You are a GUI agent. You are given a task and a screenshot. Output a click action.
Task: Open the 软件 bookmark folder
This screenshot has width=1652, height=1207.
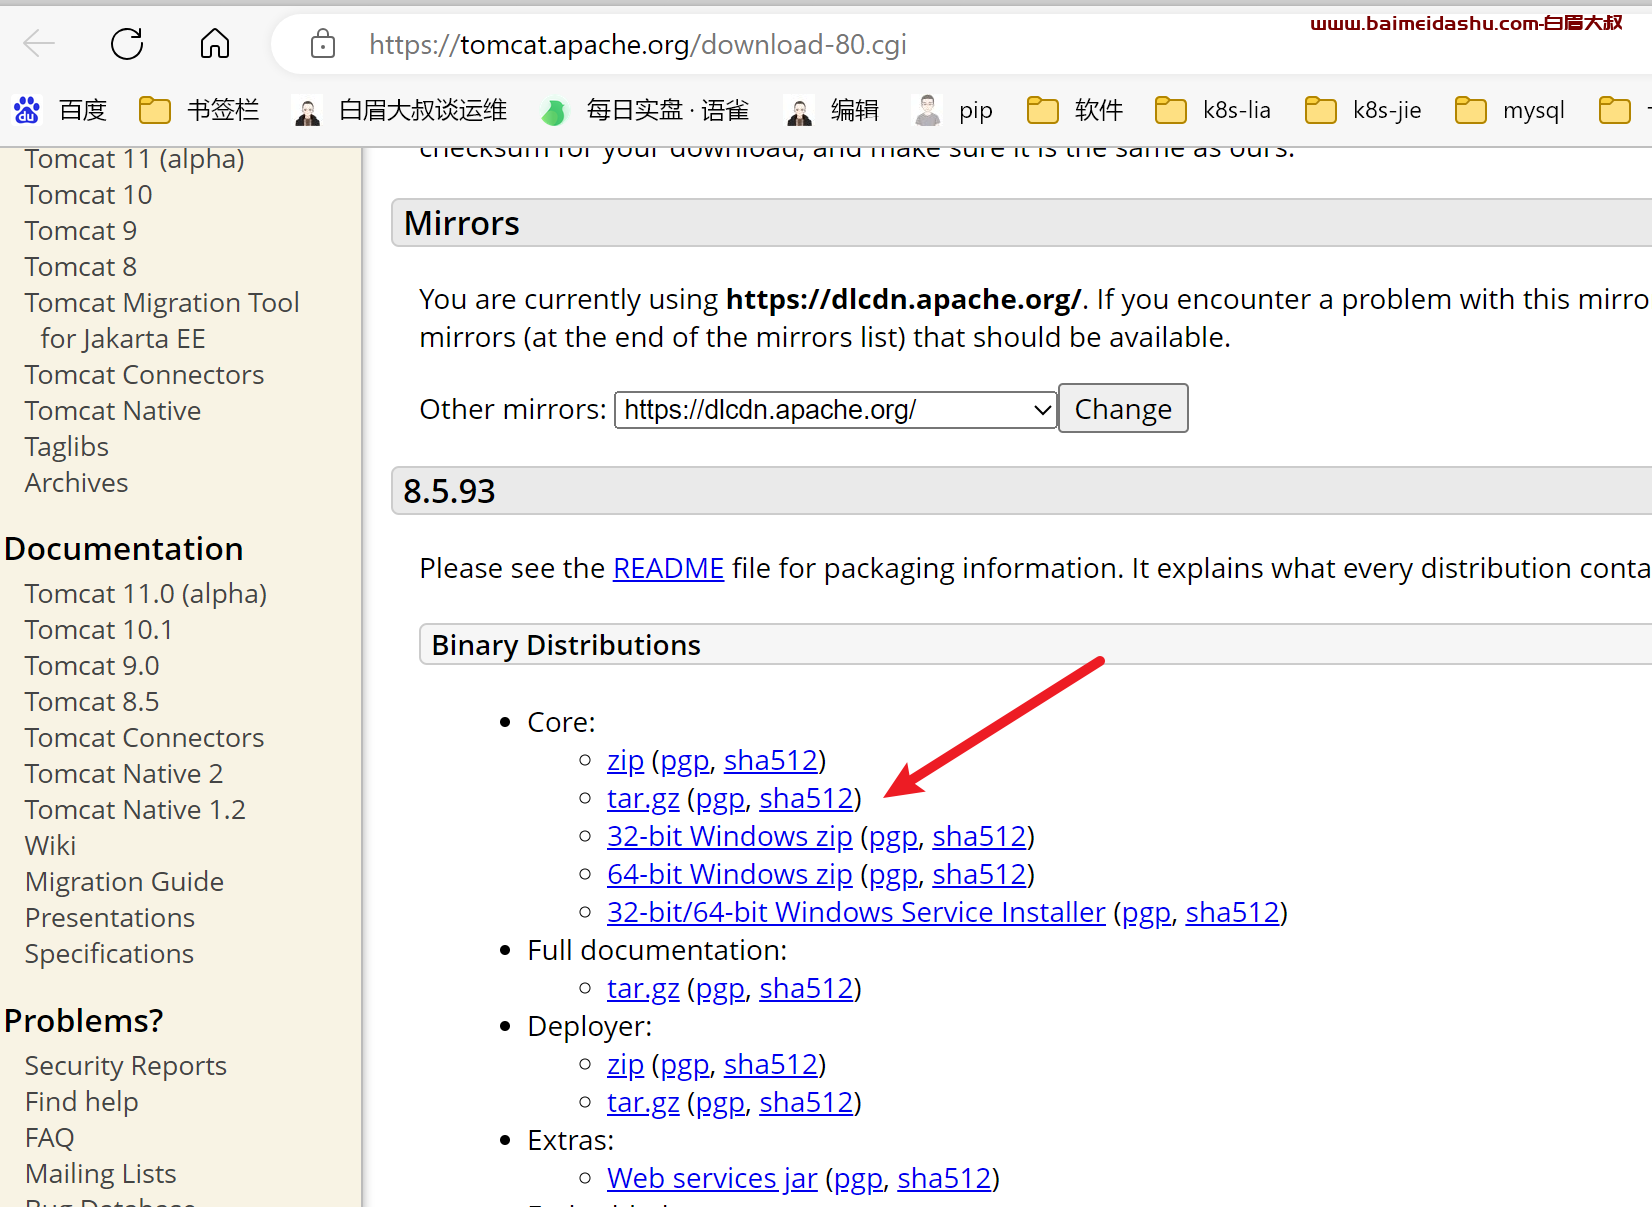coord(1075,110)
